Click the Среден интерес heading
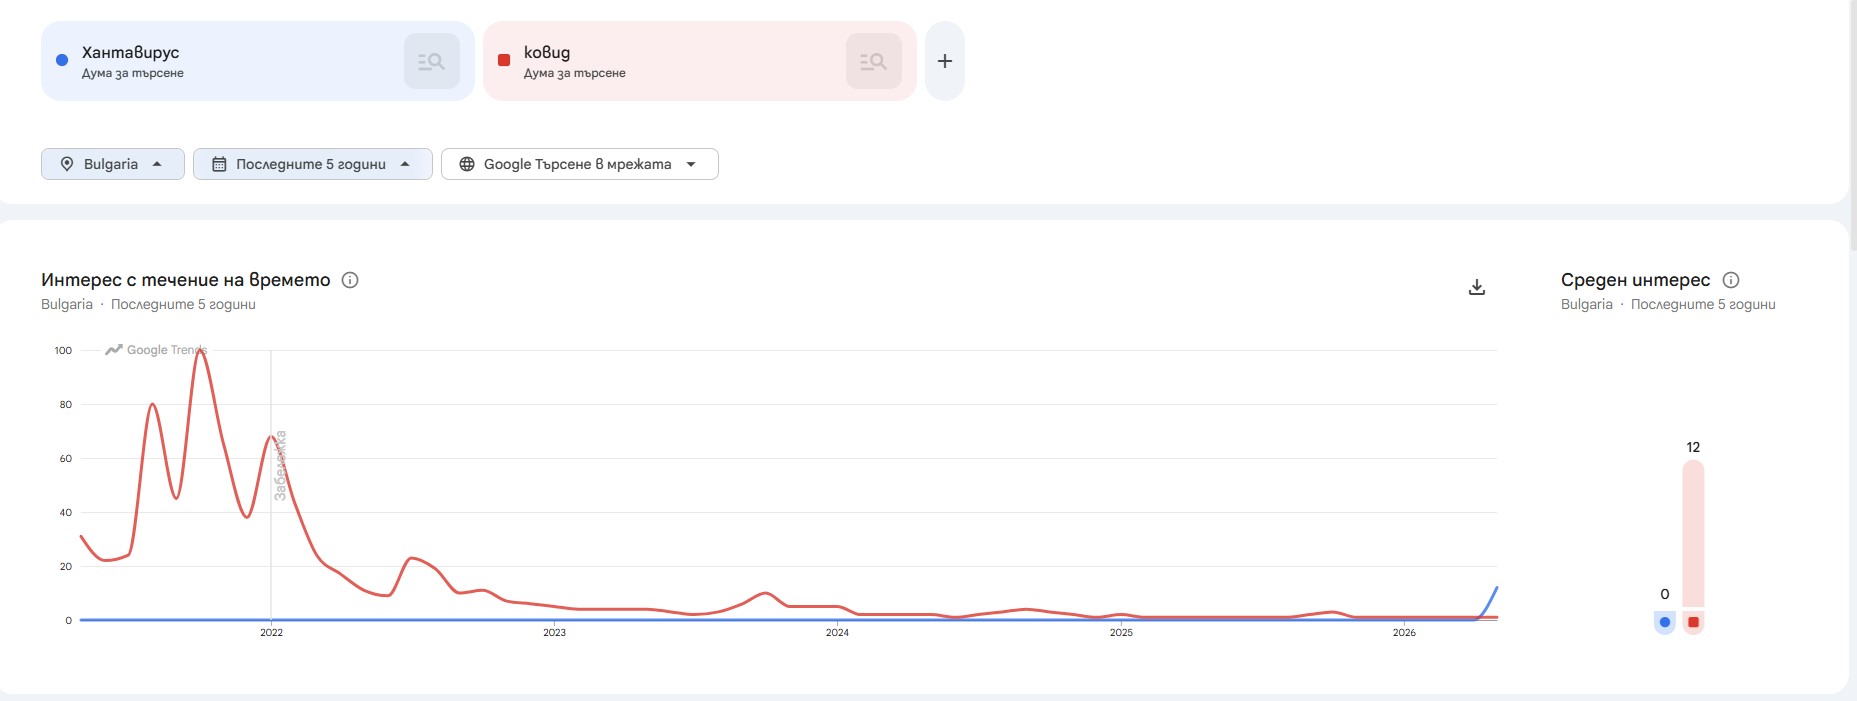The height and width of the screenshot is (701, 1857). click(1635, 280)
